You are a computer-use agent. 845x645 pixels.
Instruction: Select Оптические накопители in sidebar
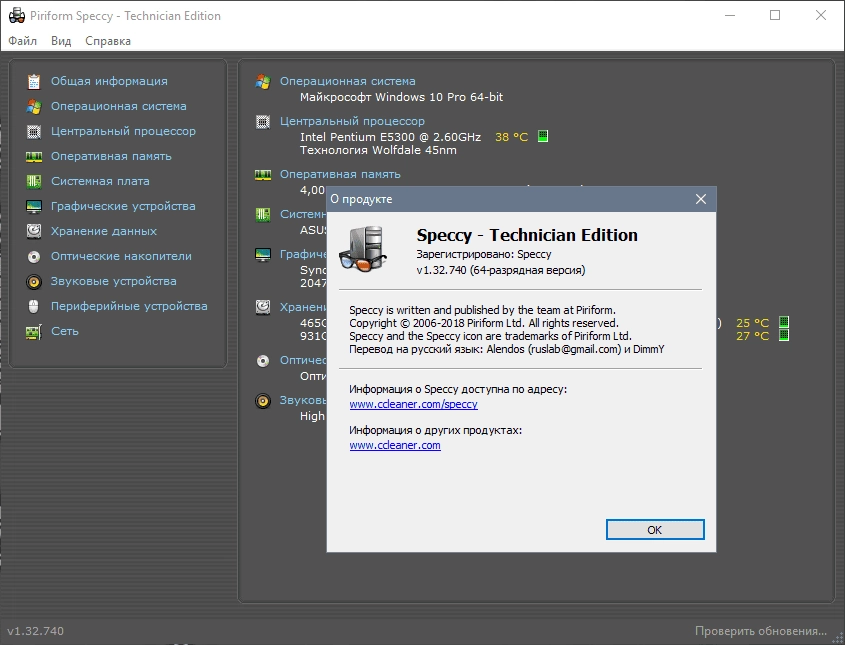click(x=121, y=256)
